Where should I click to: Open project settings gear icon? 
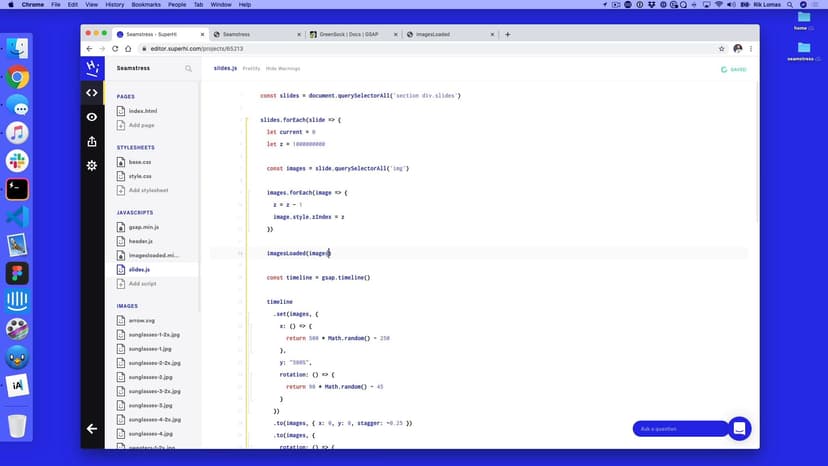pyautogui.click(x=92, y=165)
